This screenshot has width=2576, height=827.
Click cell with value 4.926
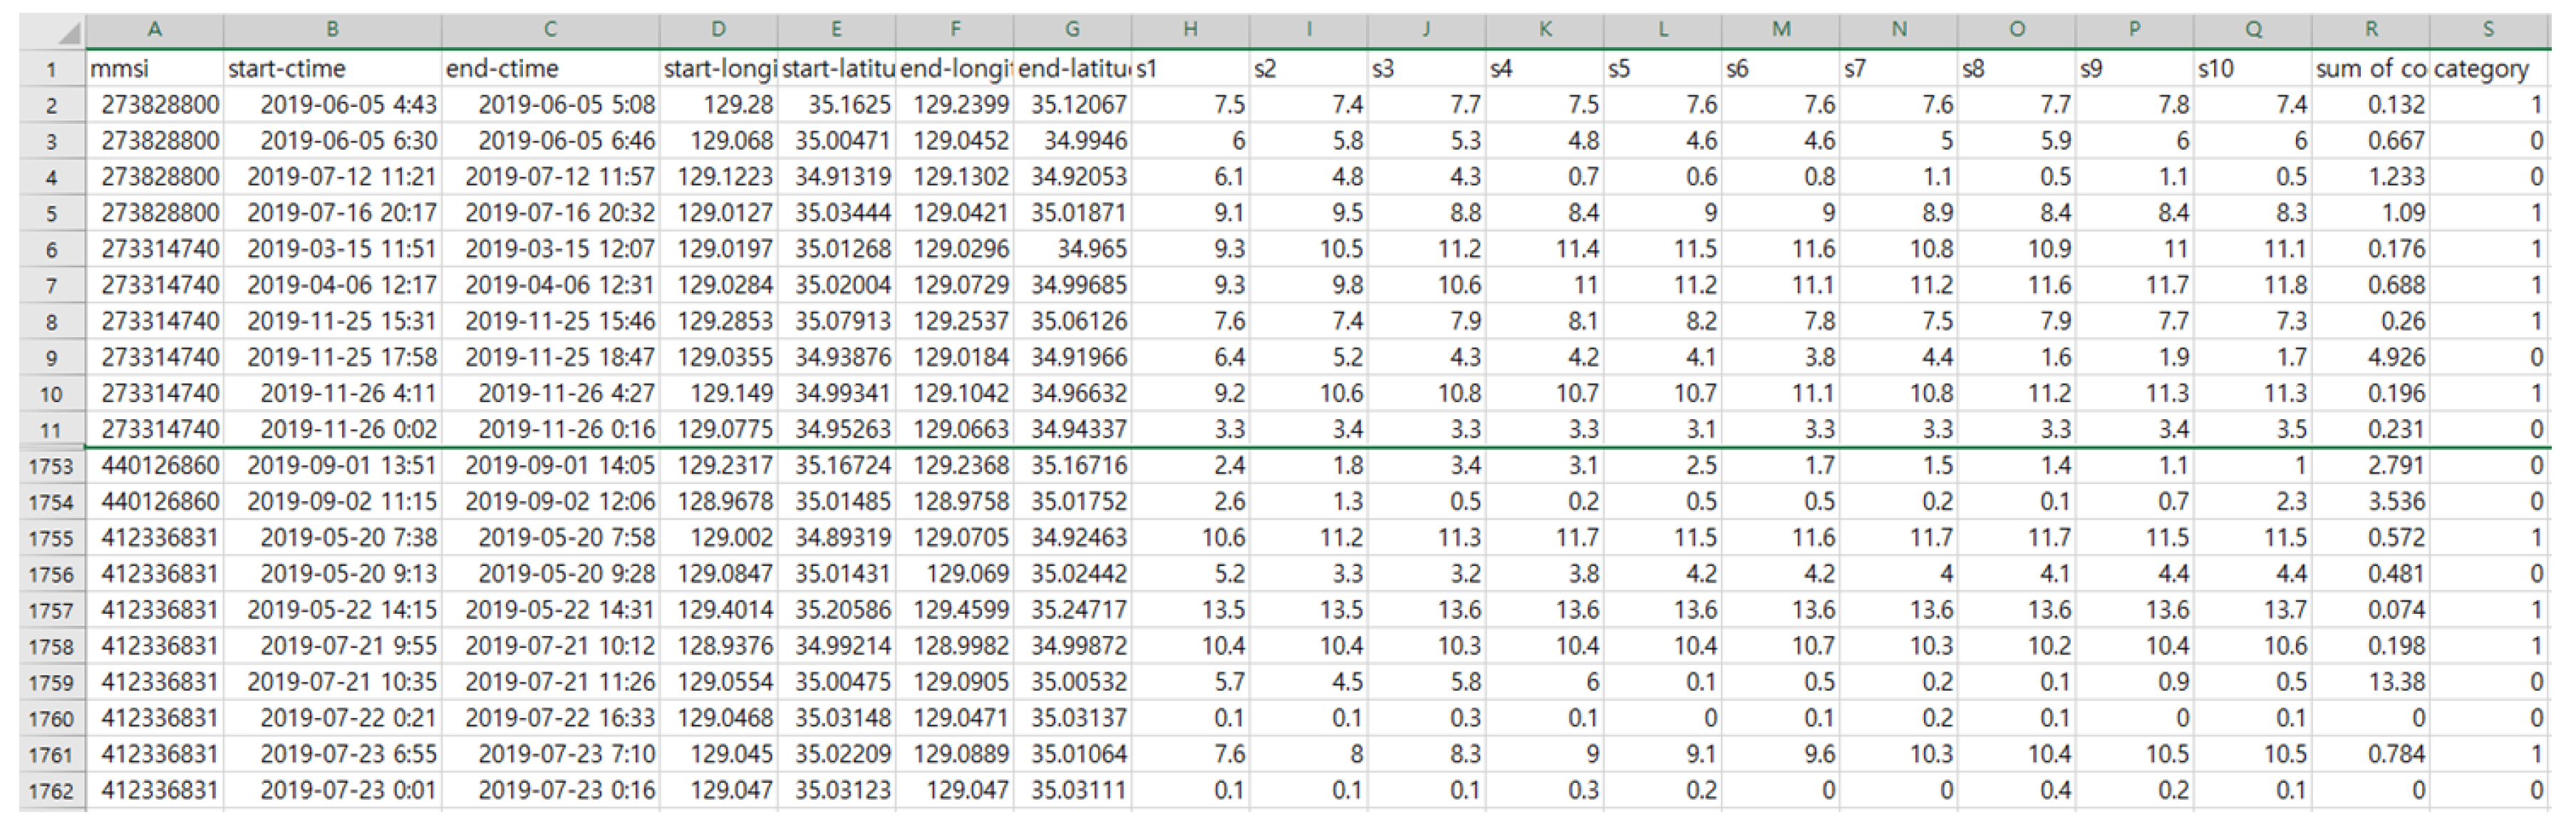tap(2370, 357)
